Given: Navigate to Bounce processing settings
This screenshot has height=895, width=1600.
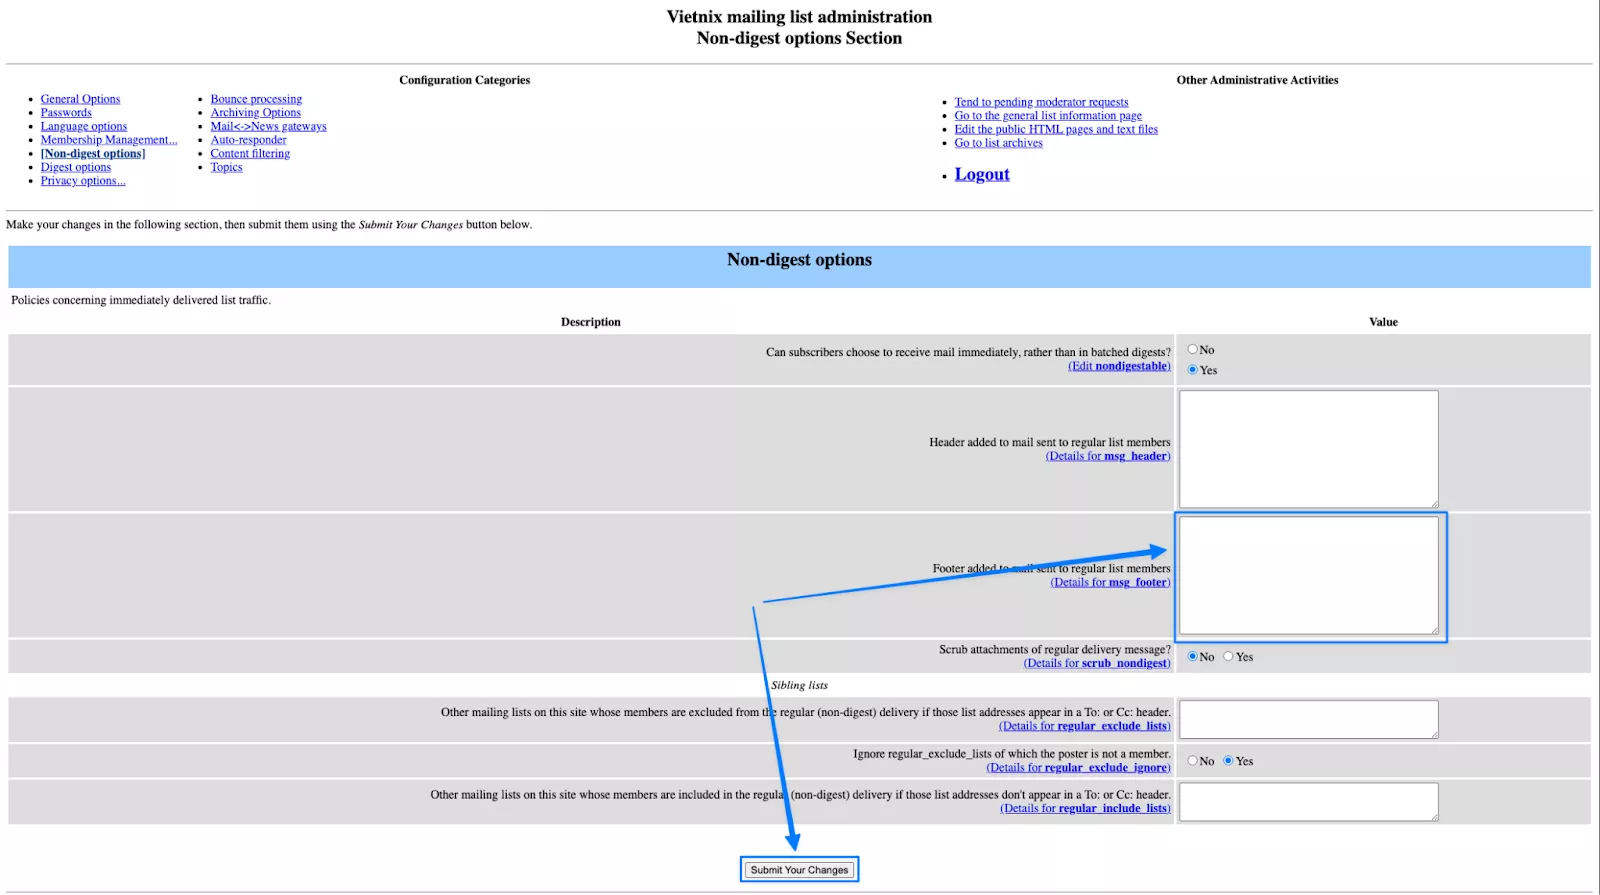Looking at the screenshot, I should pos(256,99).
